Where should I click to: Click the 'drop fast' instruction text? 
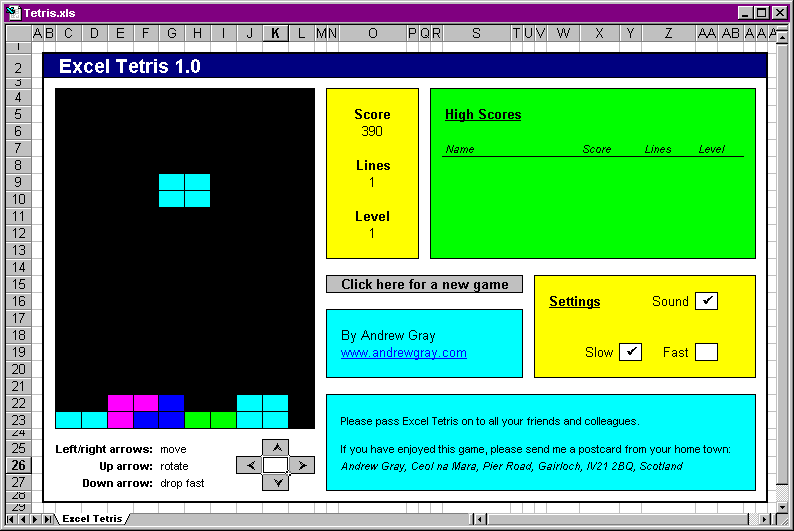pyautogui.click(x=182, y=483)
